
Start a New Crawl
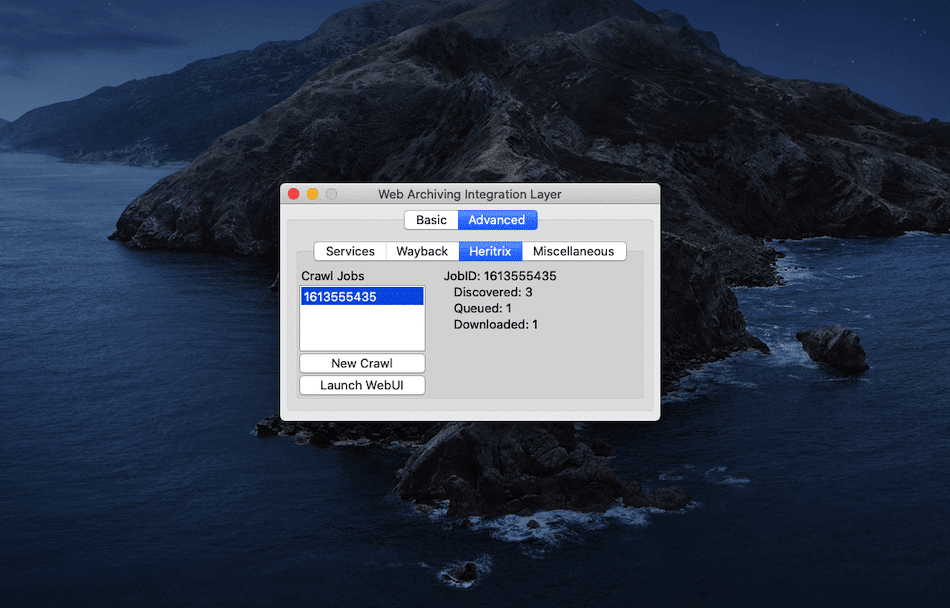pos(362,363)
